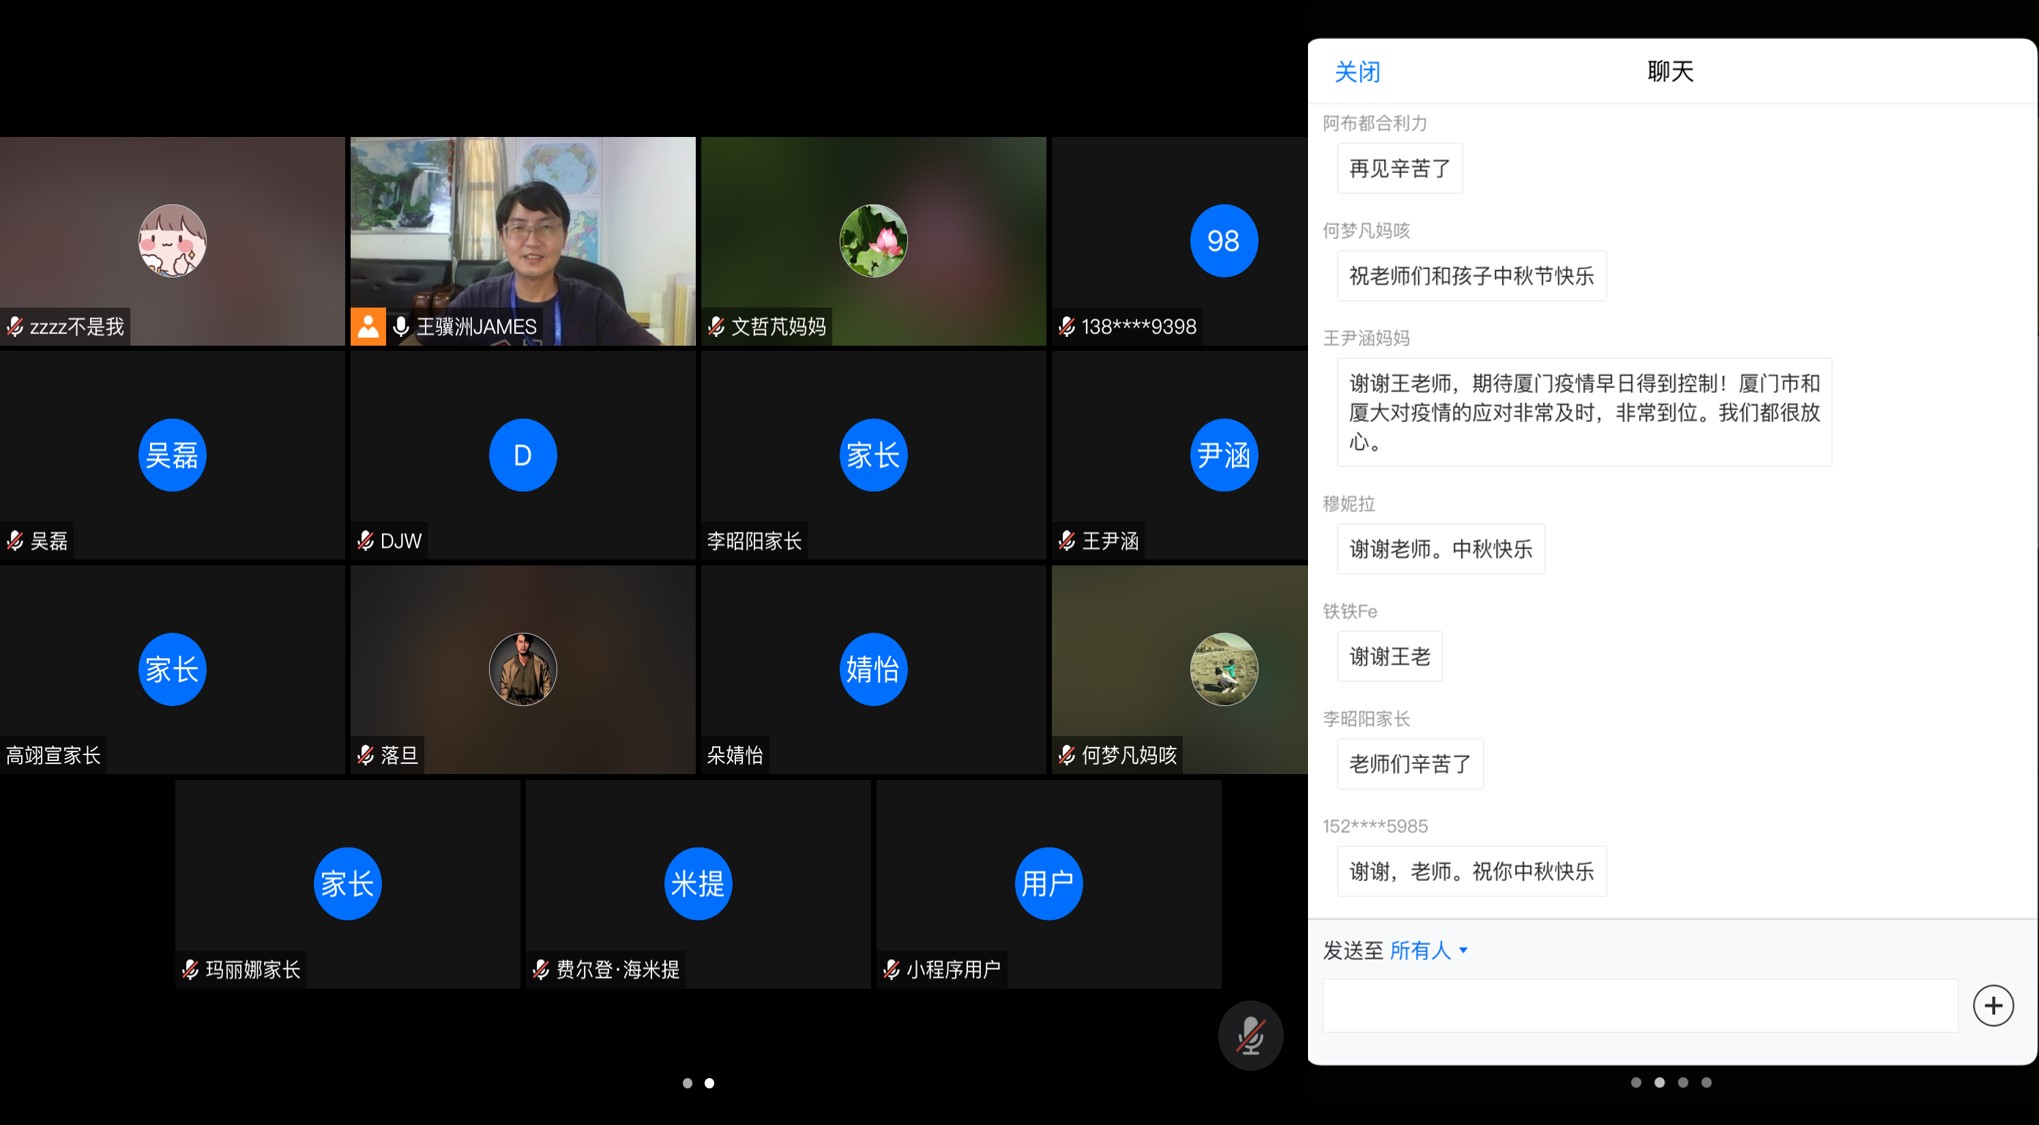Screen dimensions: 2039x1125
Task: Toggle the floating muted microphone button
Action: coord(1250,1036)
